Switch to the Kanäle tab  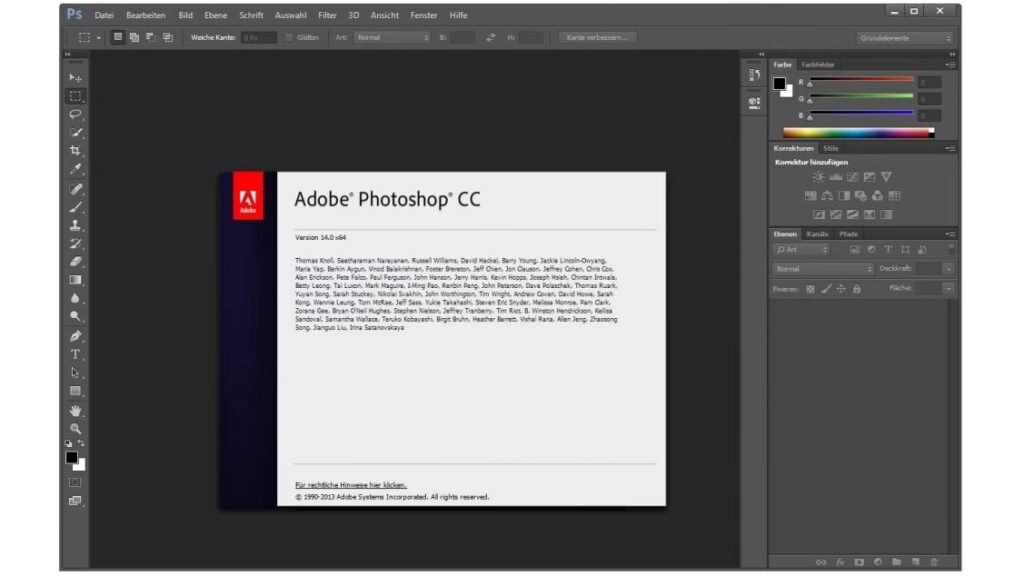point(818,234)
